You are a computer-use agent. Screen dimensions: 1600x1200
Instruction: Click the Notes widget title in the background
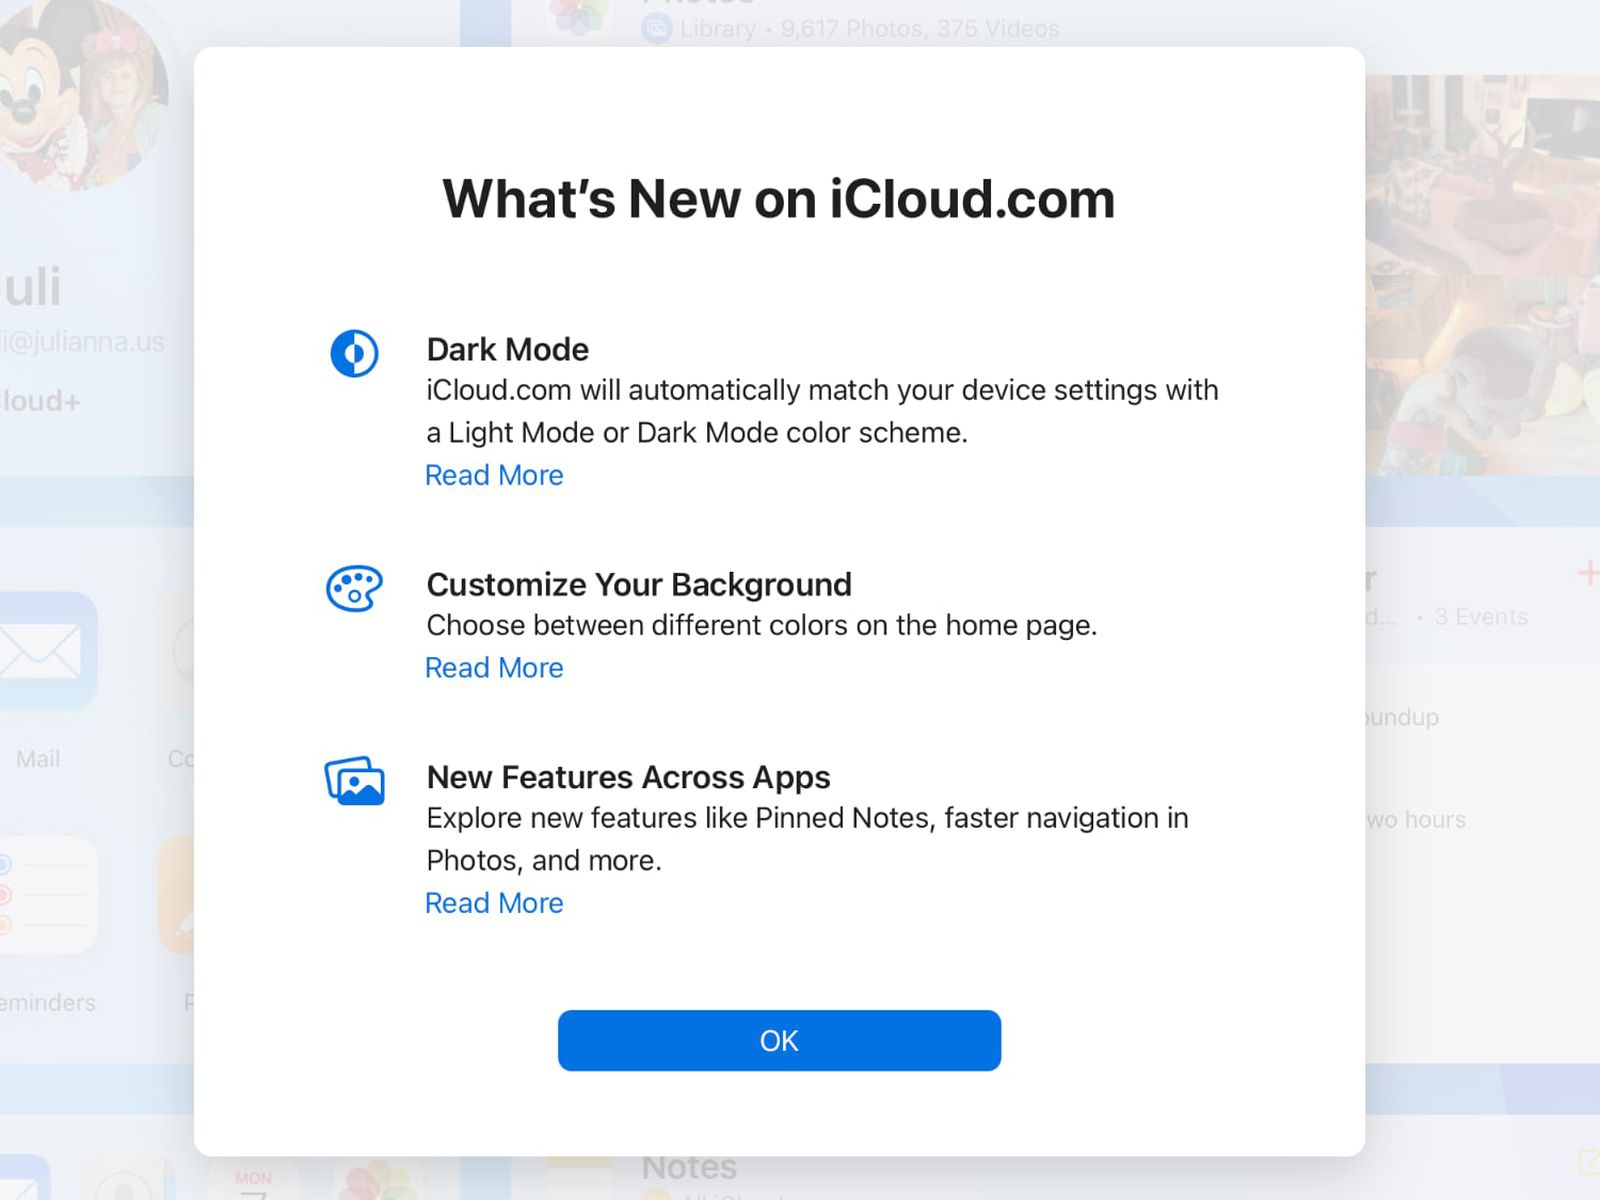689,1167
